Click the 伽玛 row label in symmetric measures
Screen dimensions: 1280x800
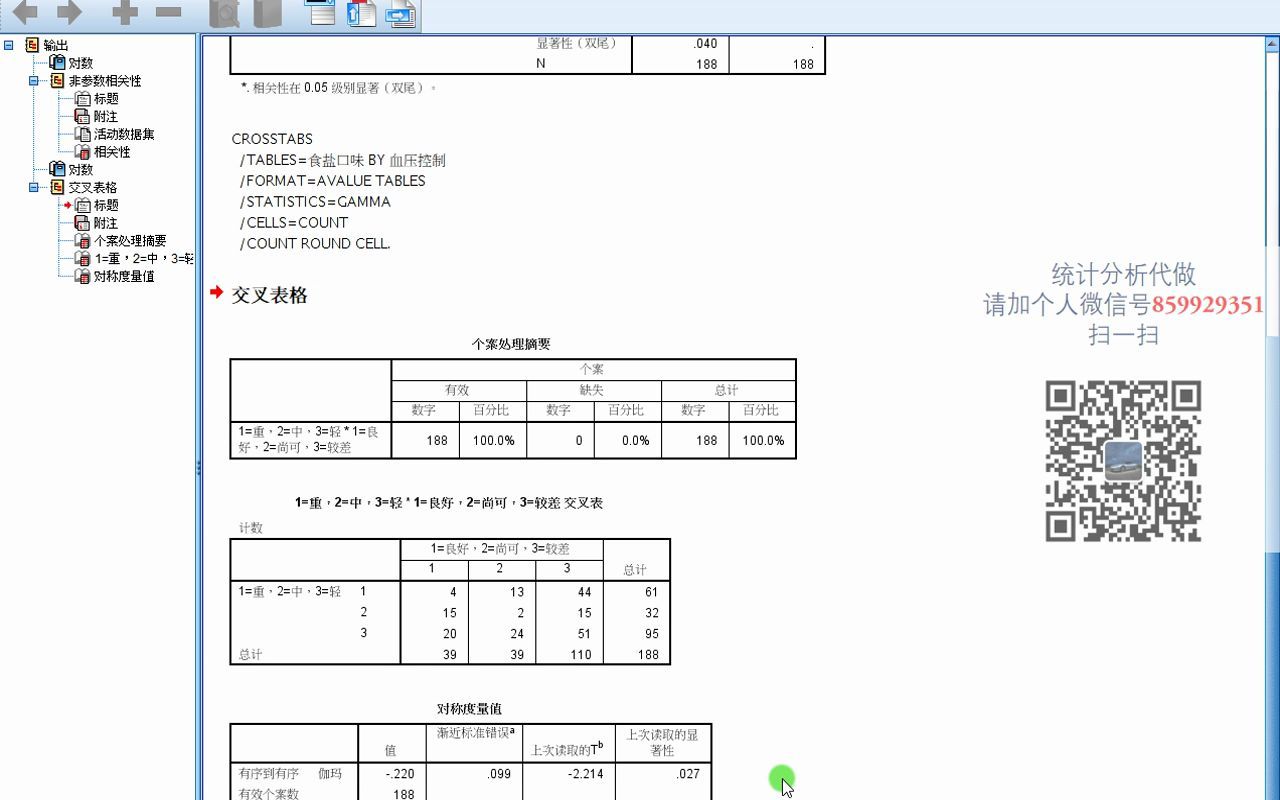330,774
